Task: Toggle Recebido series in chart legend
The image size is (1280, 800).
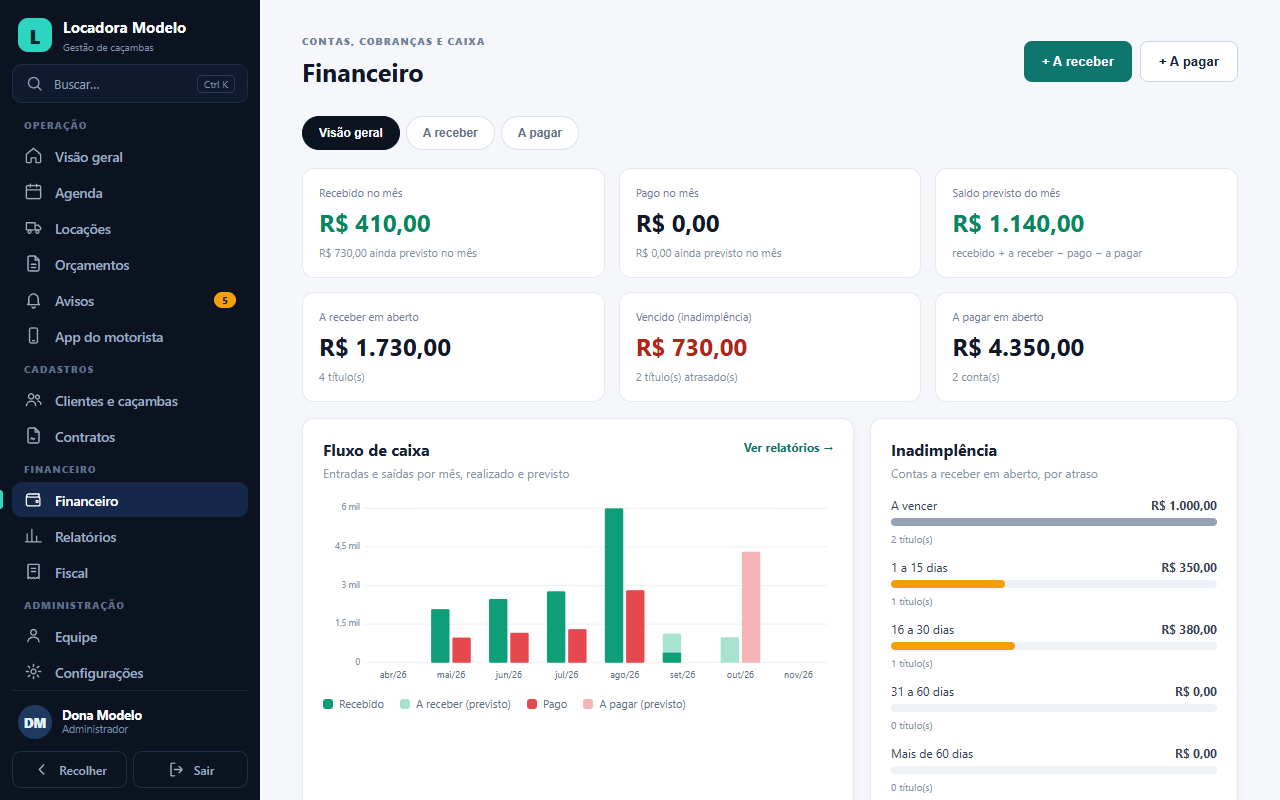Action: [353, 704]
